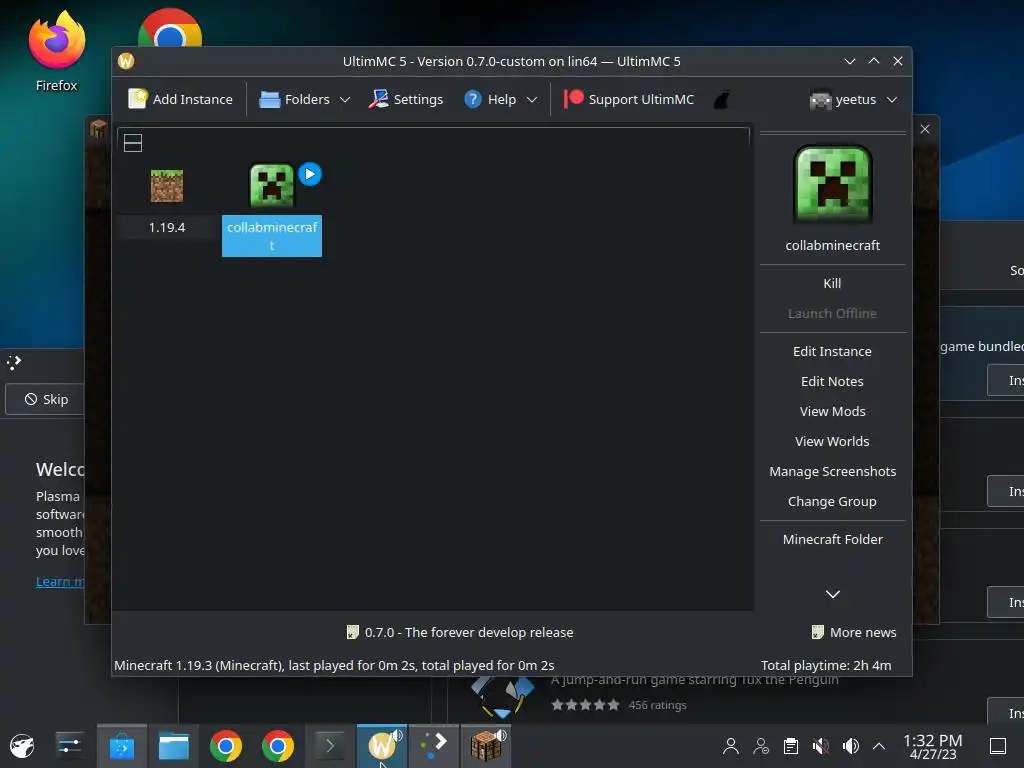Open Dolphin file manager from taskbar
The image size is (1024, 768).
174,746
